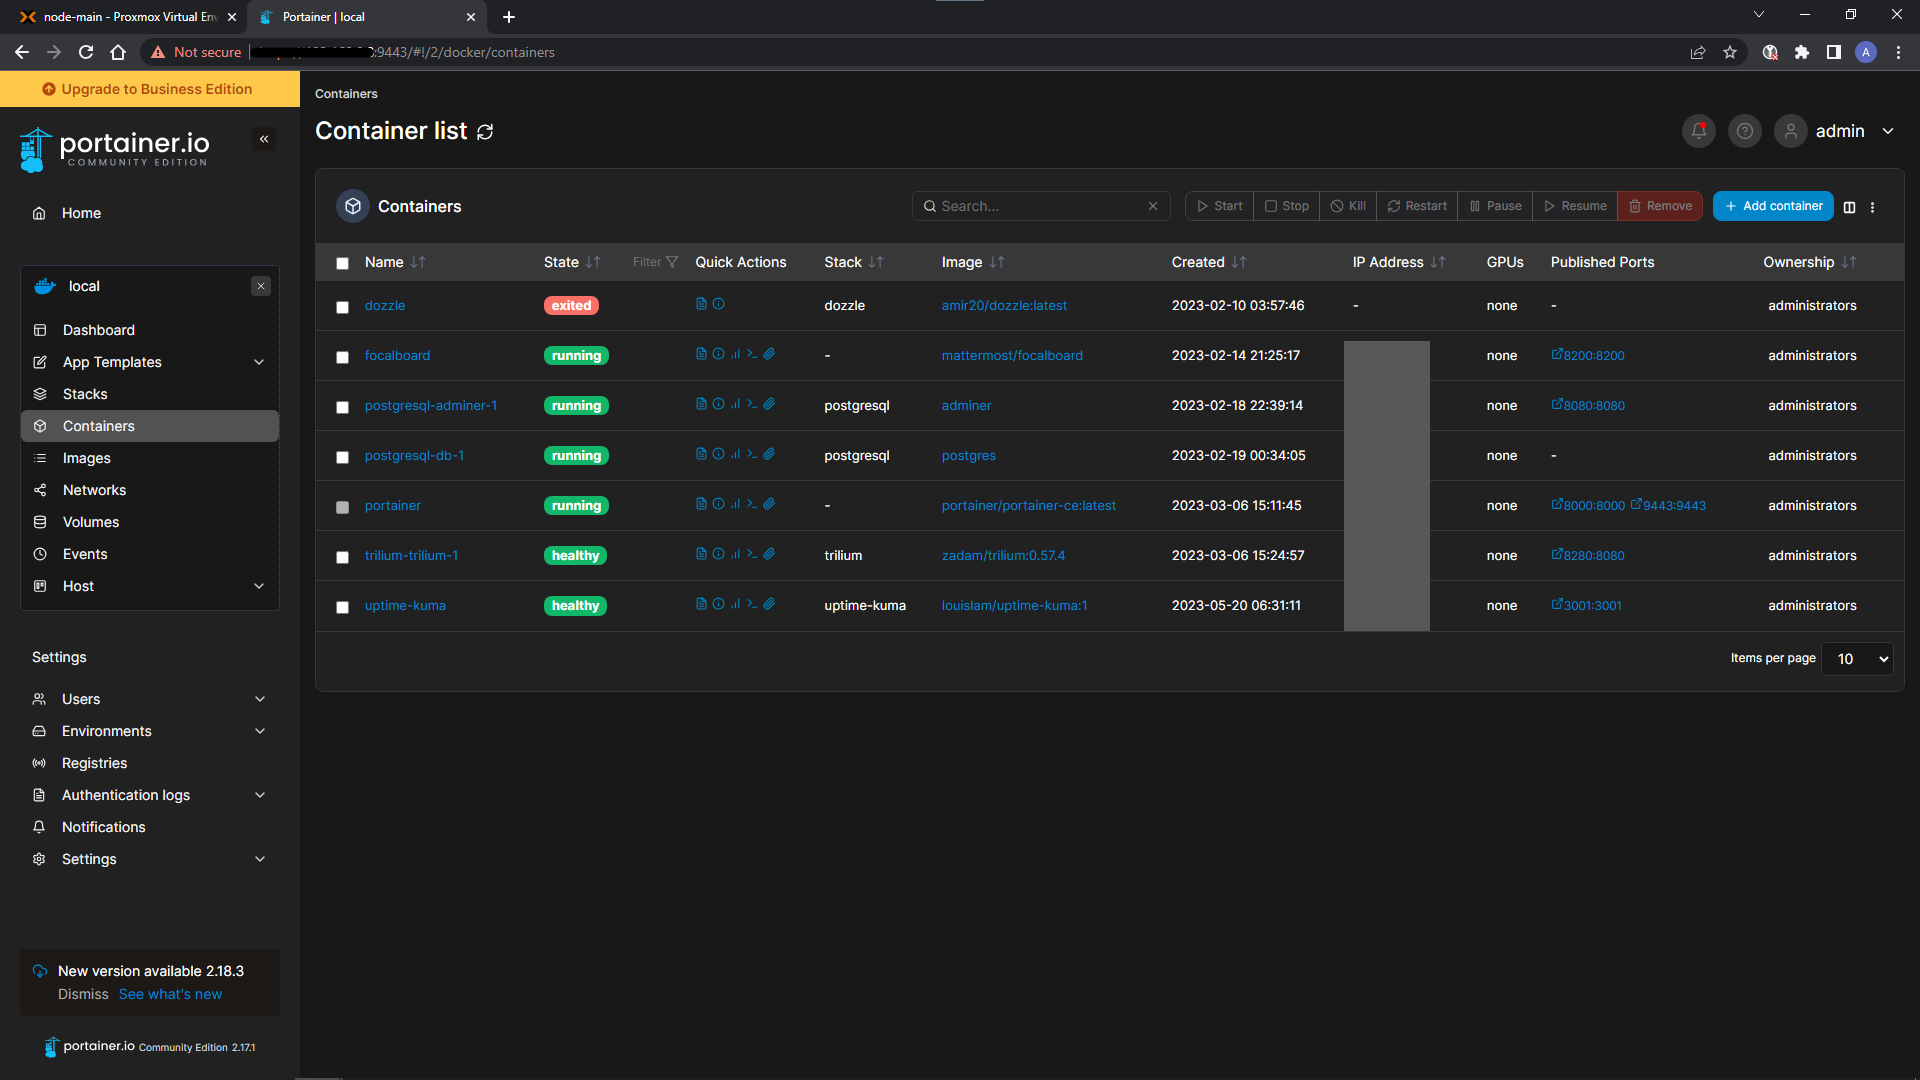Click attach paperclip icon for trilium-trilium-1
This screenshot has width=1920, height=1080.
769,554
